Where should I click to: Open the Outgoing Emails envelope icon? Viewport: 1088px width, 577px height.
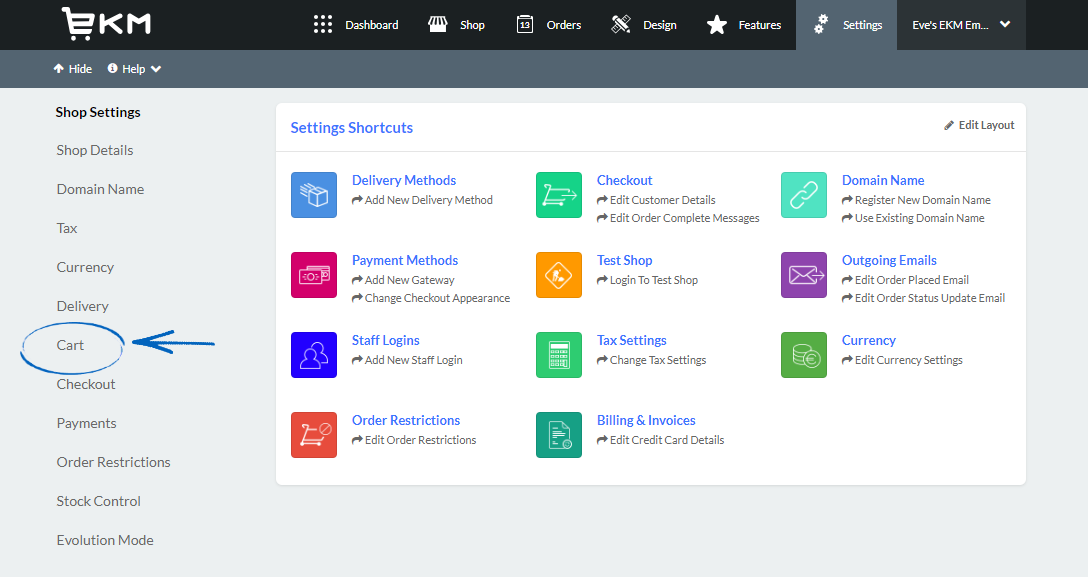click(x=804, y=275)
